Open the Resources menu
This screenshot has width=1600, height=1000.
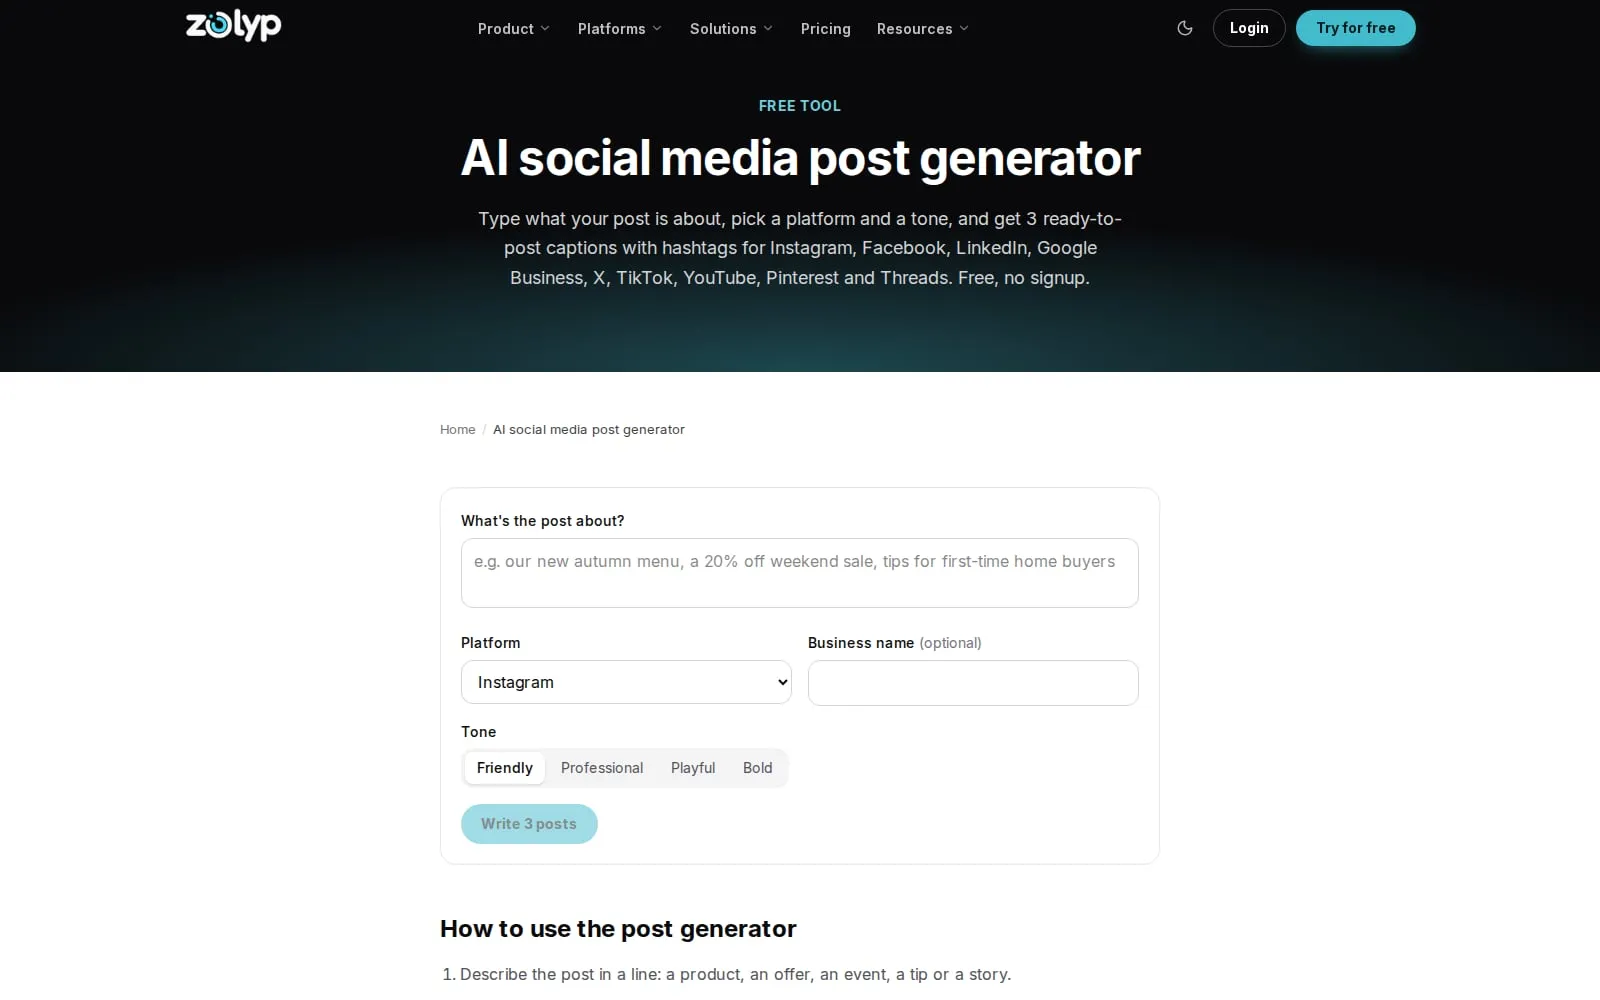(923, 29)
